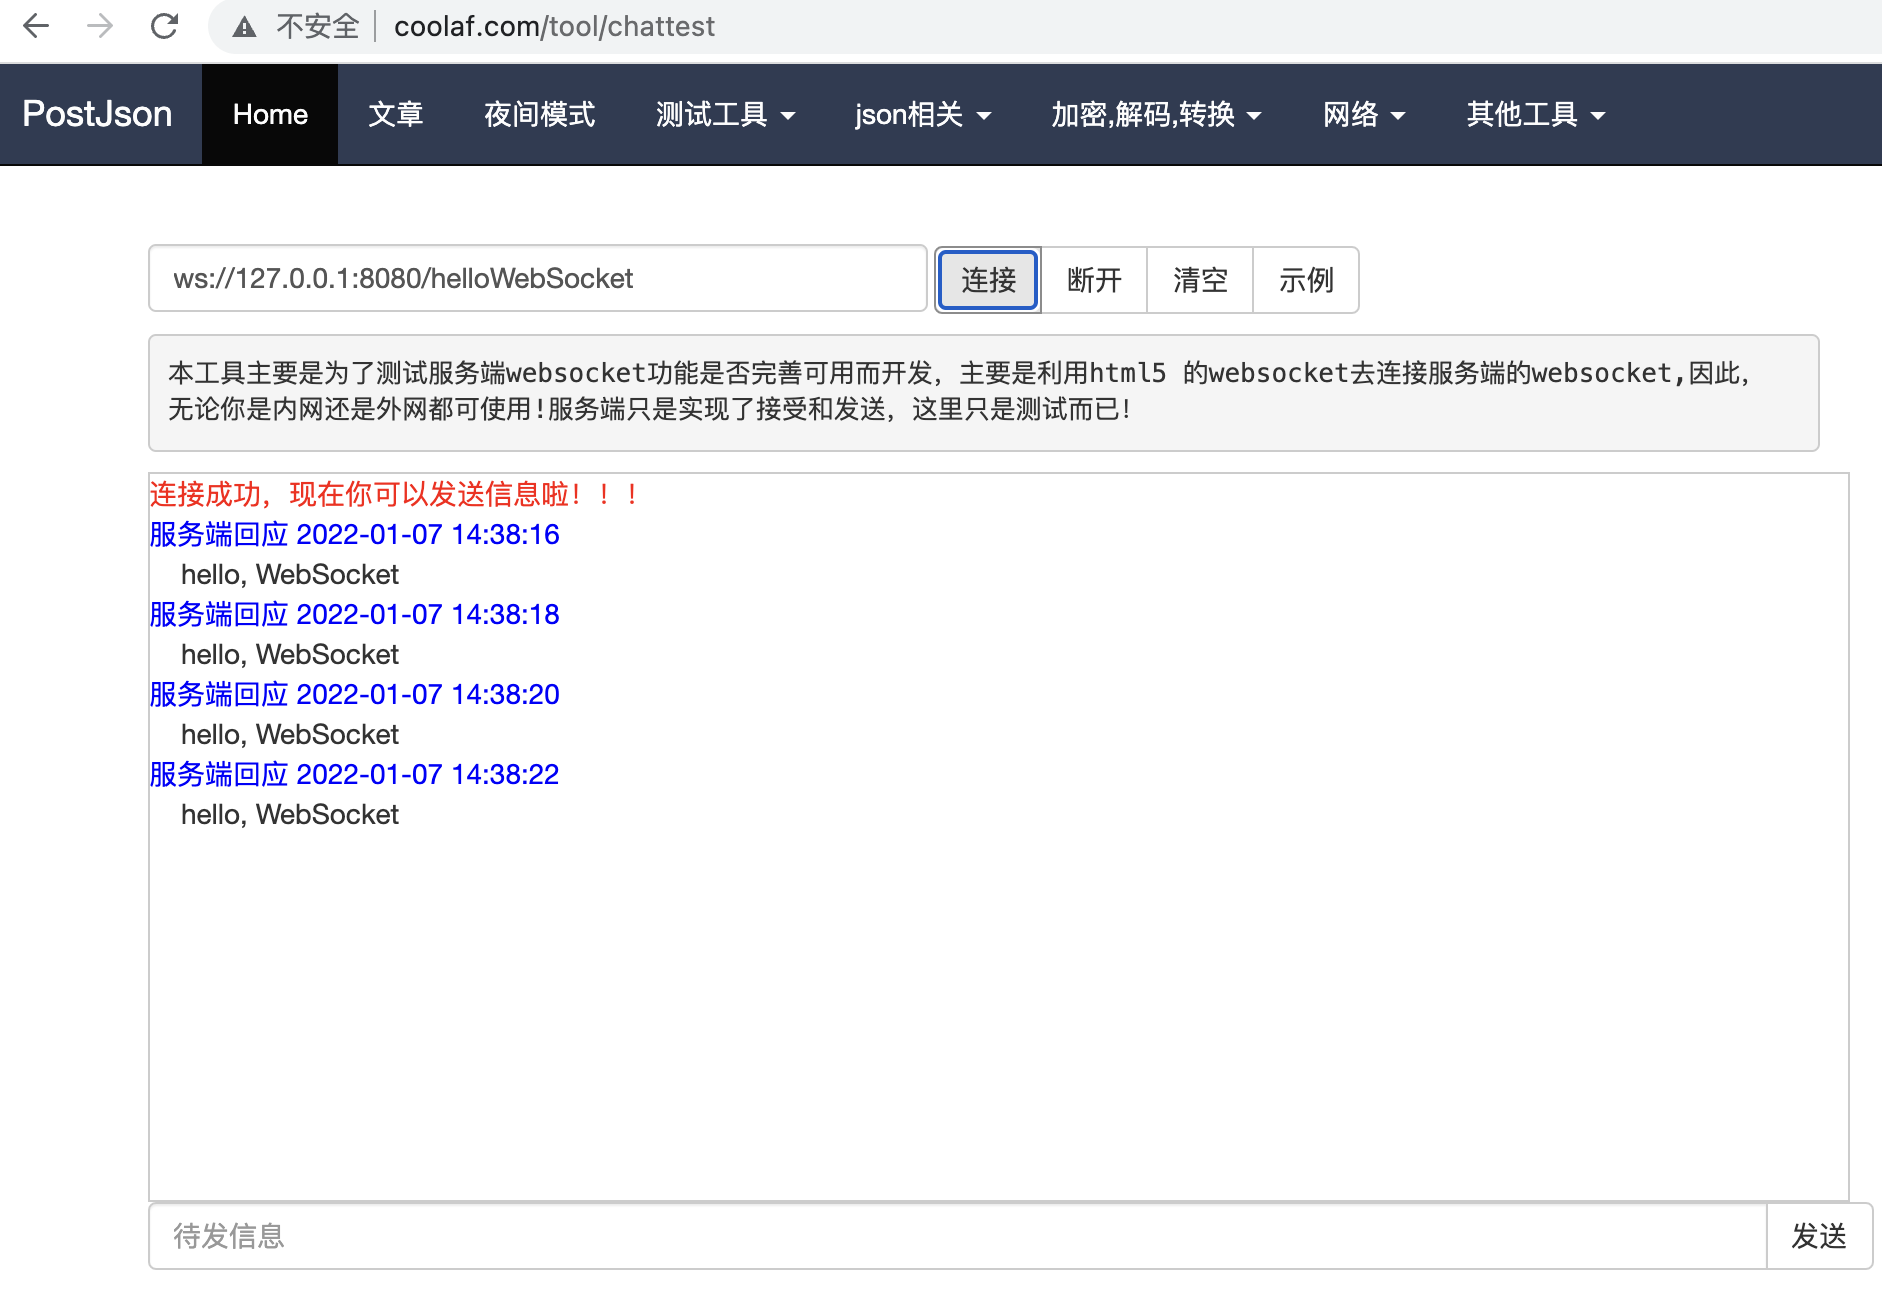Click the 不安全 security label in address bar

[317, 26]
